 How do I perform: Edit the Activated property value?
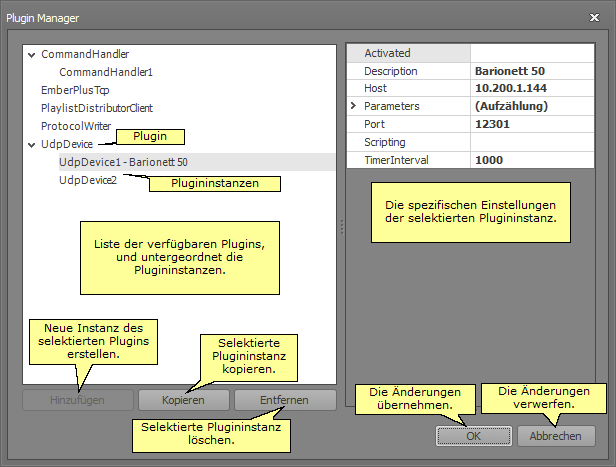pos(532,53)
